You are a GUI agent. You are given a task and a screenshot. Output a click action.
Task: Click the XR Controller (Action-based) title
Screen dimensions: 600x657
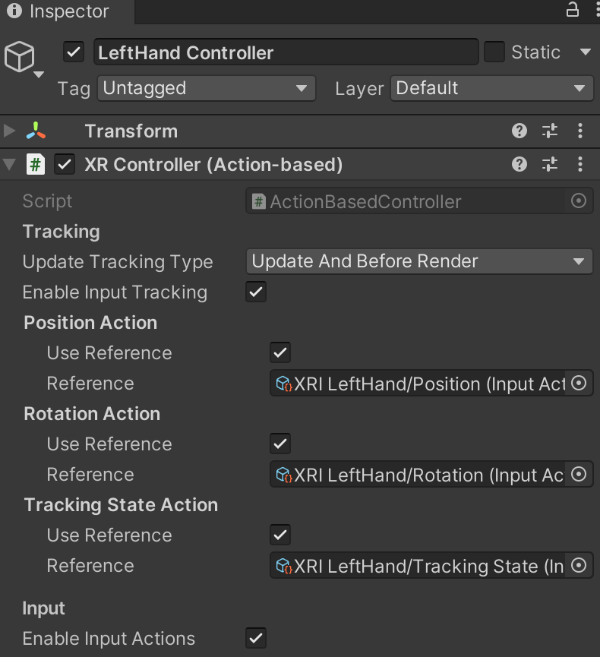tap(214, 165)
